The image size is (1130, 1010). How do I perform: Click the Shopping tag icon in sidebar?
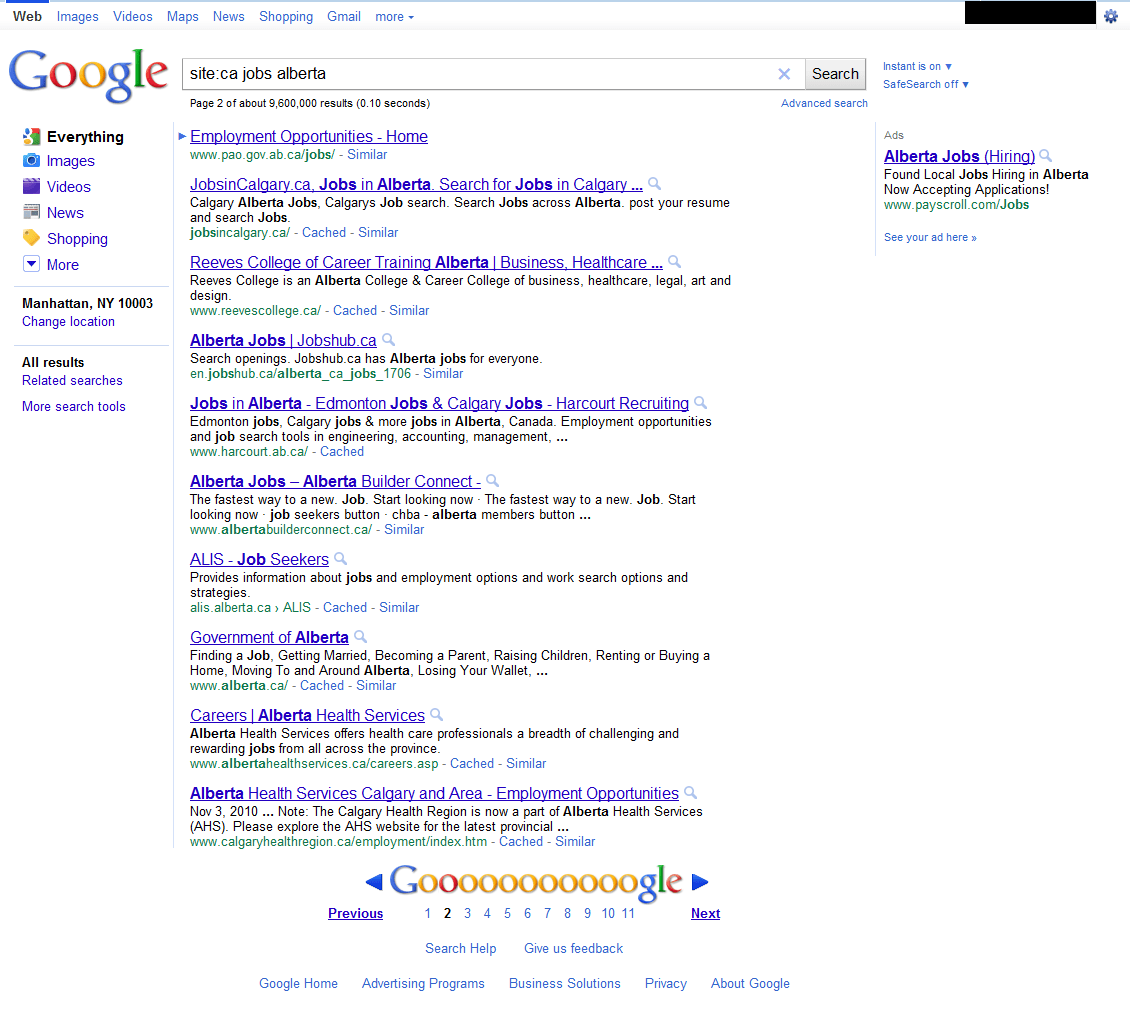[32, 238]
